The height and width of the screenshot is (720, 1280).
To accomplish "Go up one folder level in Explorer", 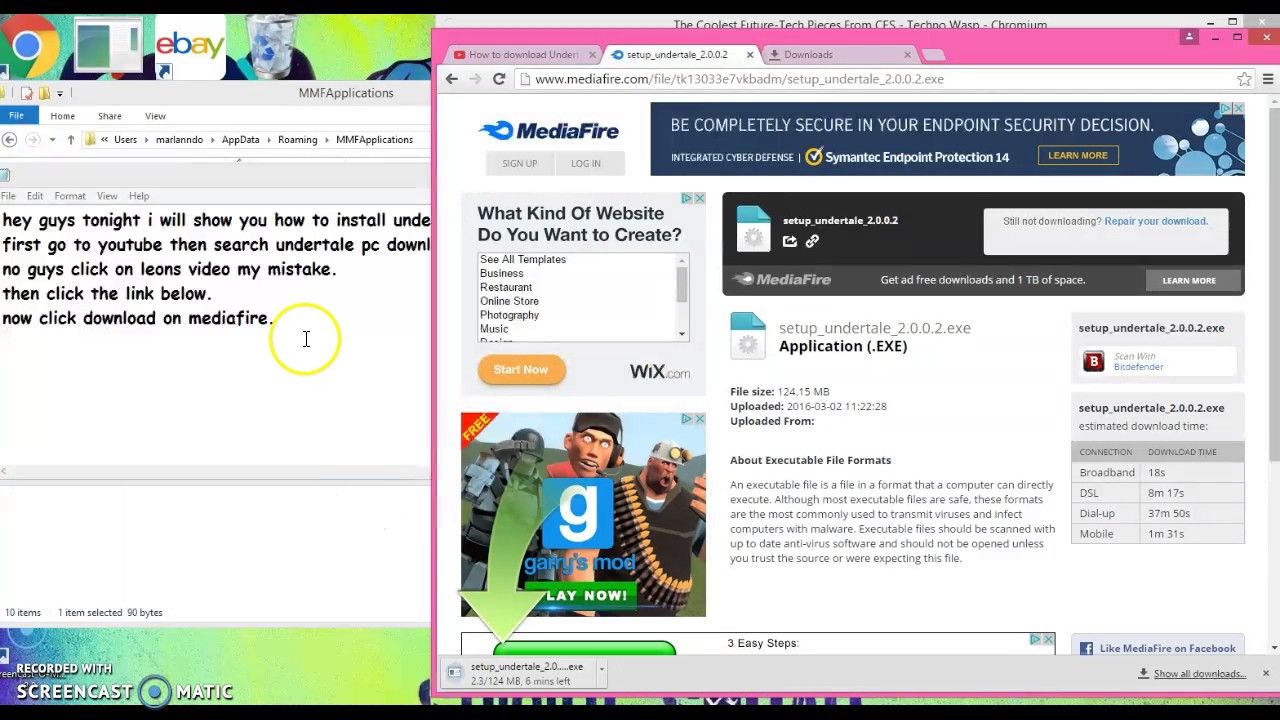I will pyautogui.click(x=70, y=140).
